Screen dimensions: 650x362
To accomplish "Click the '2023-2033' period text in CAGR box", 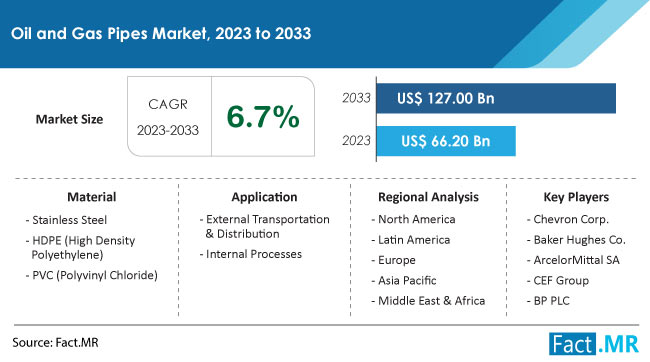I will pos(168,130).
